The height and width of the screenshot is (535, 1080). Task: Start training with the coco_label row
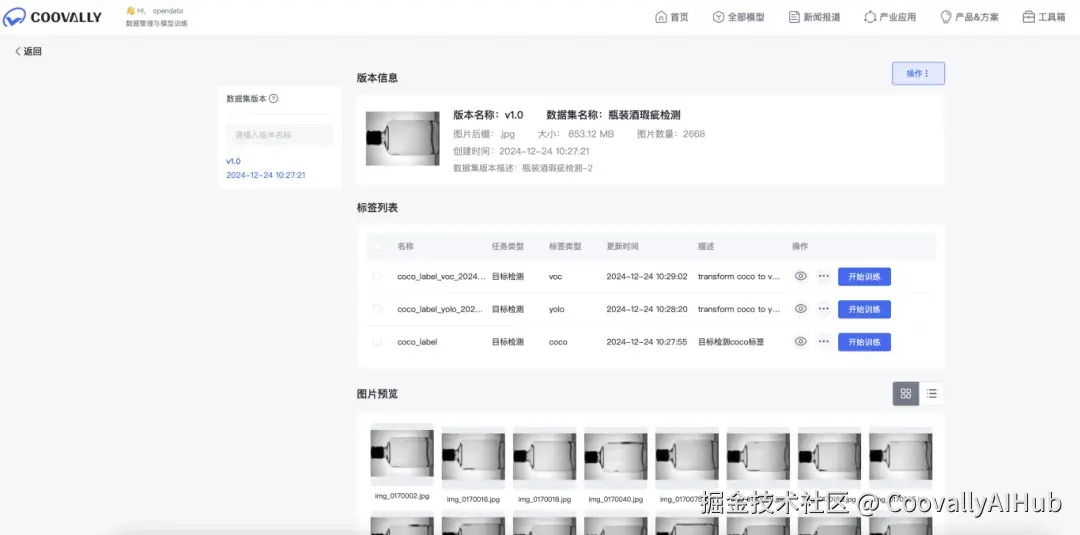pos(864,342)
